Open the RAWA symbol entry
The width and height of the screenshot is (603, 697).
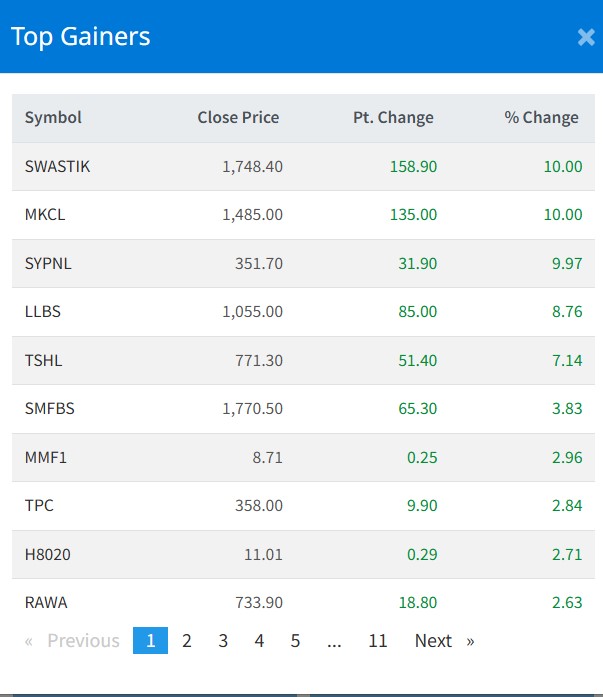(x=46, y=602)
